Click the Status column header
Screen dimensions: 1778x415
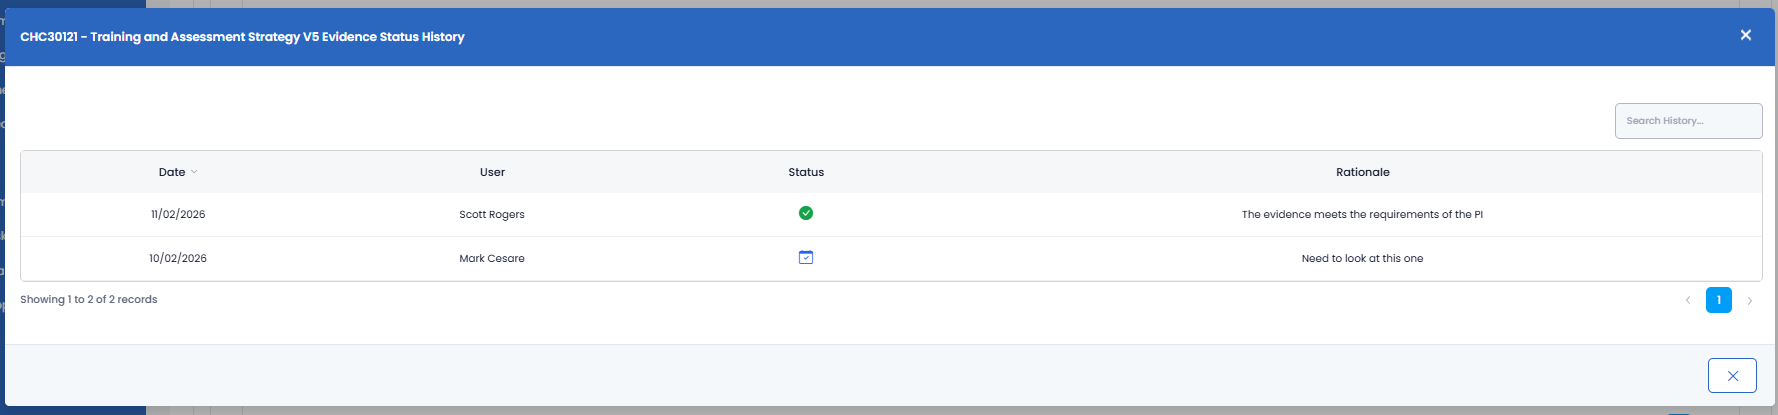(x=806, y=172)
